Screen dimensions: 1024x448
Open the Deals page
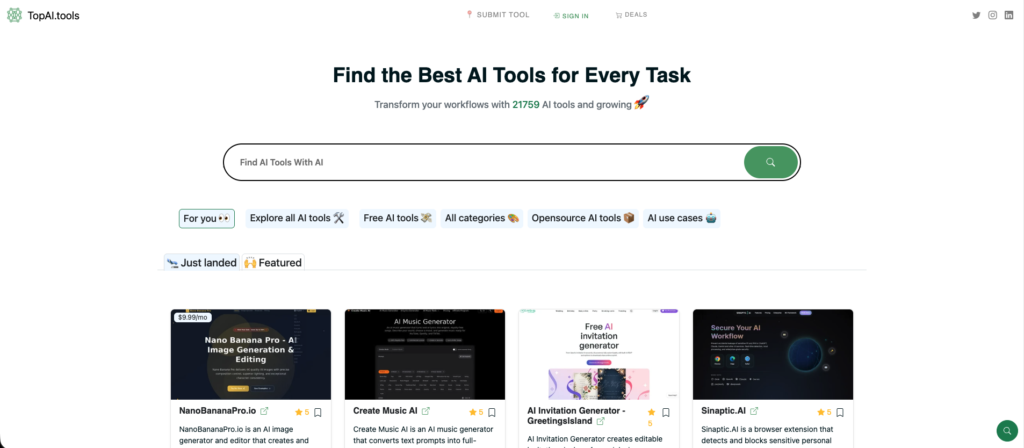[x=631, y=14]
